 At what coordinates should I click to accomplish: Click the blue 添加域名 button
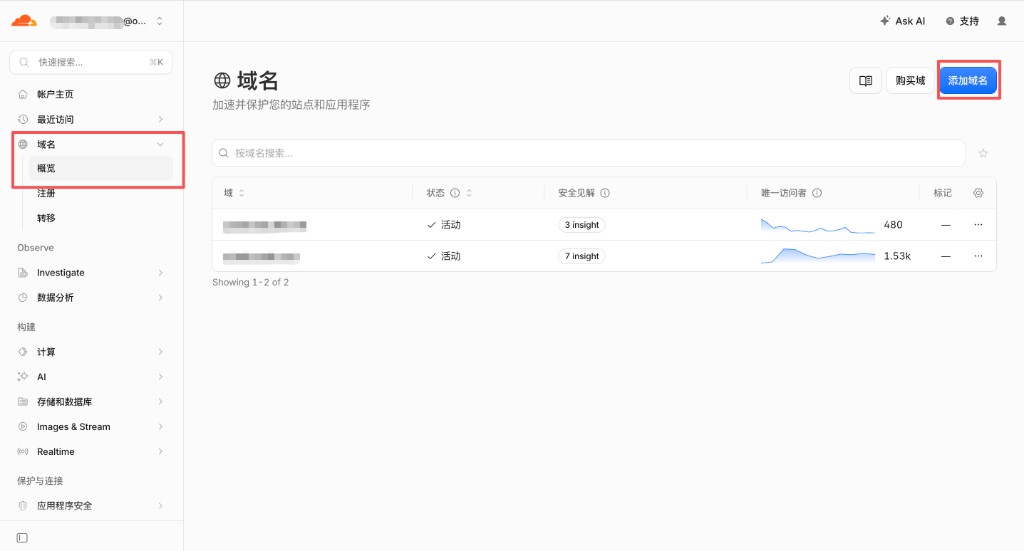tap(968, 80)
